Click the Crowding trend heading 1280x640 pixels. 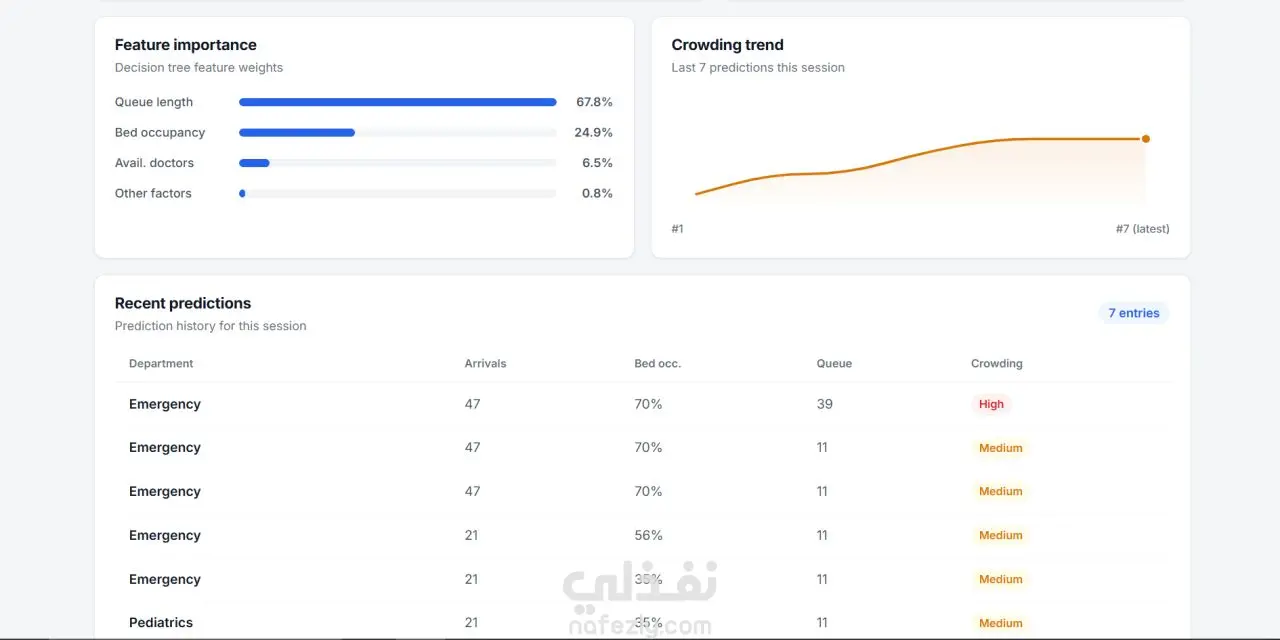[727, 45]
